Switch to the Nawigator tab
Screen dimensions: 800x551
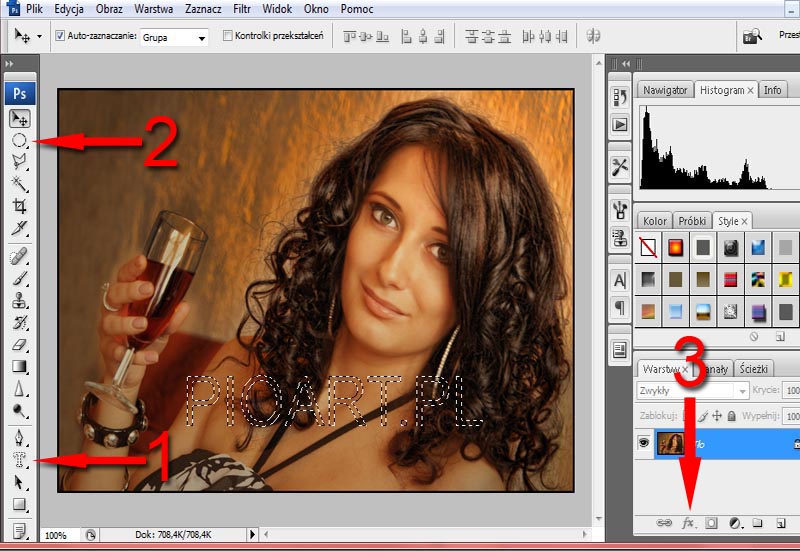click(665, 90)
